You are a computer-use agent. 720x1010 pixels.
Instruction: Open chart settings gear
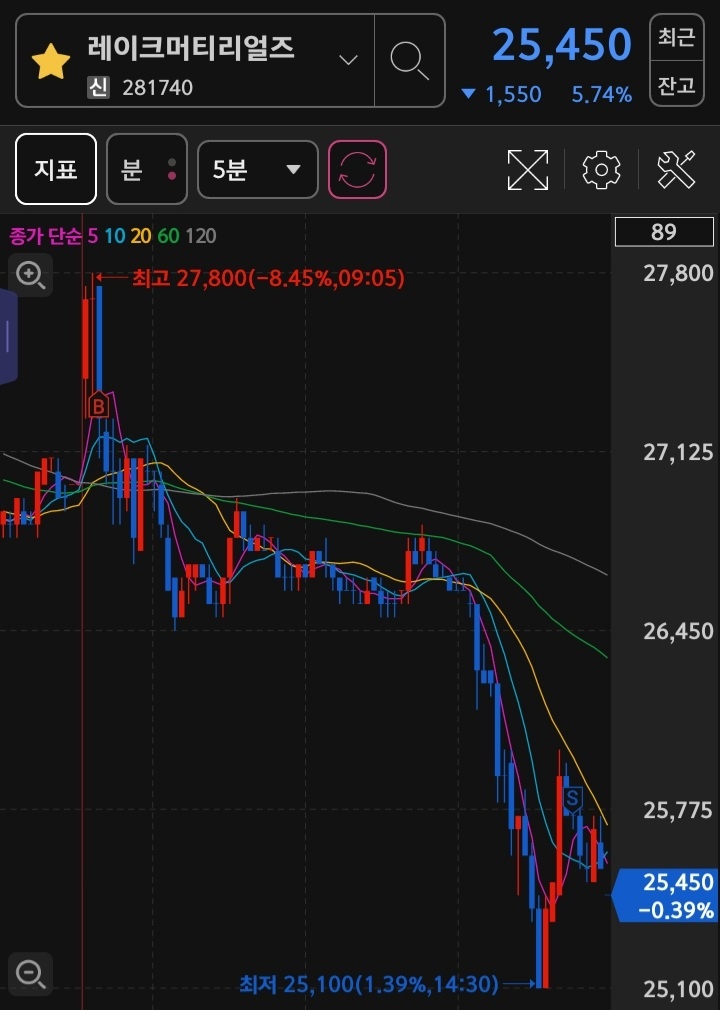click(602, 169)
